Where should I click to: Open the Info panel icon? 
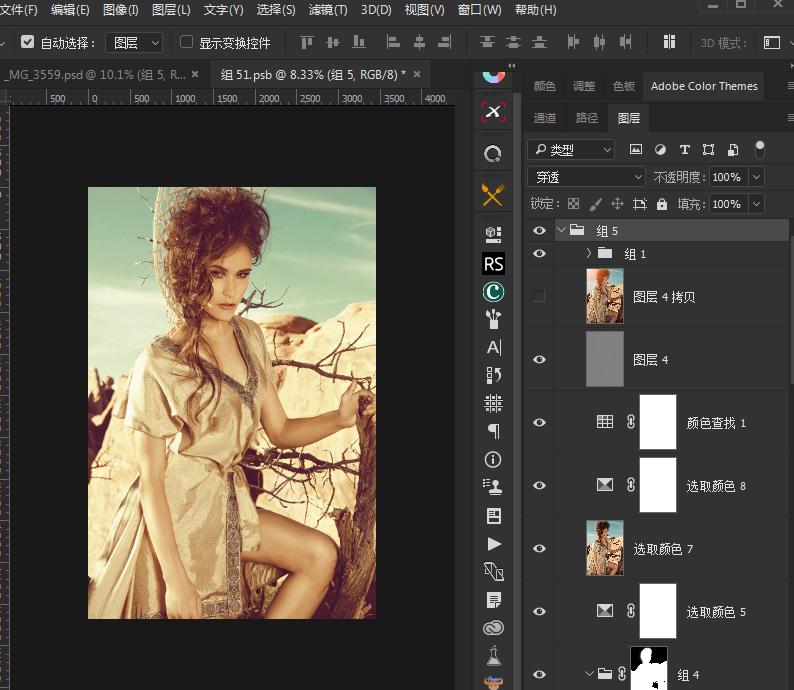coord(493,460)
